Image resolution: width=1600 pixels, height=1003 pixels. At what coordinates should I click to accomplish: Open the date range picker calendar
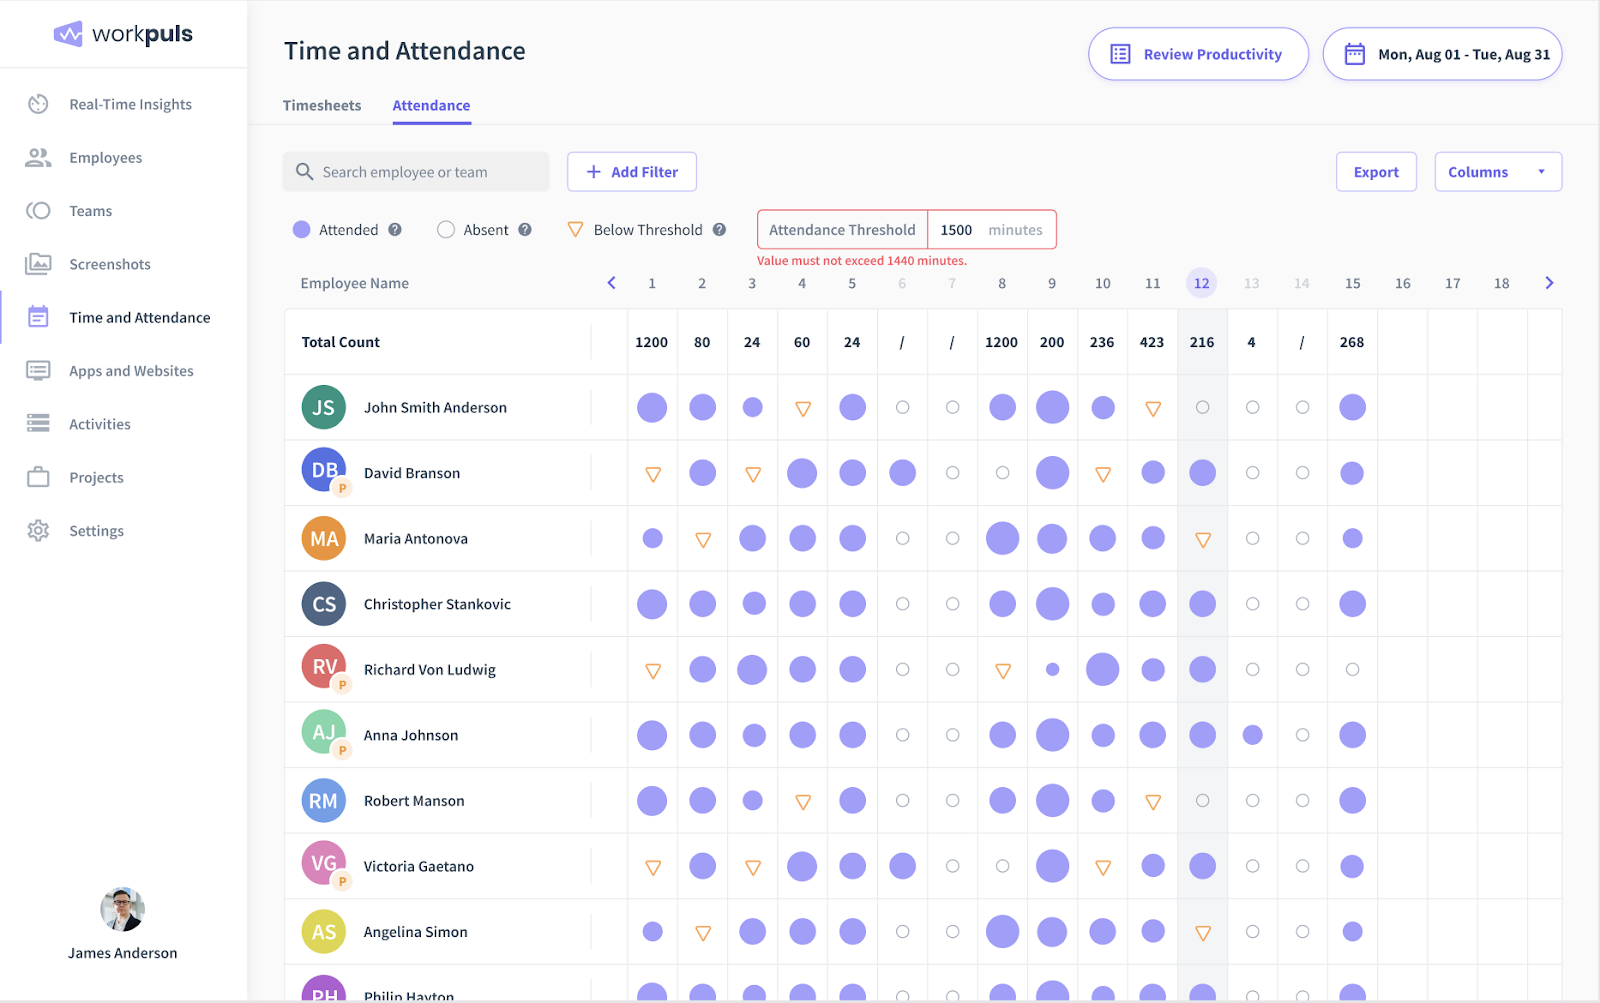click(x=1442, y=54)
